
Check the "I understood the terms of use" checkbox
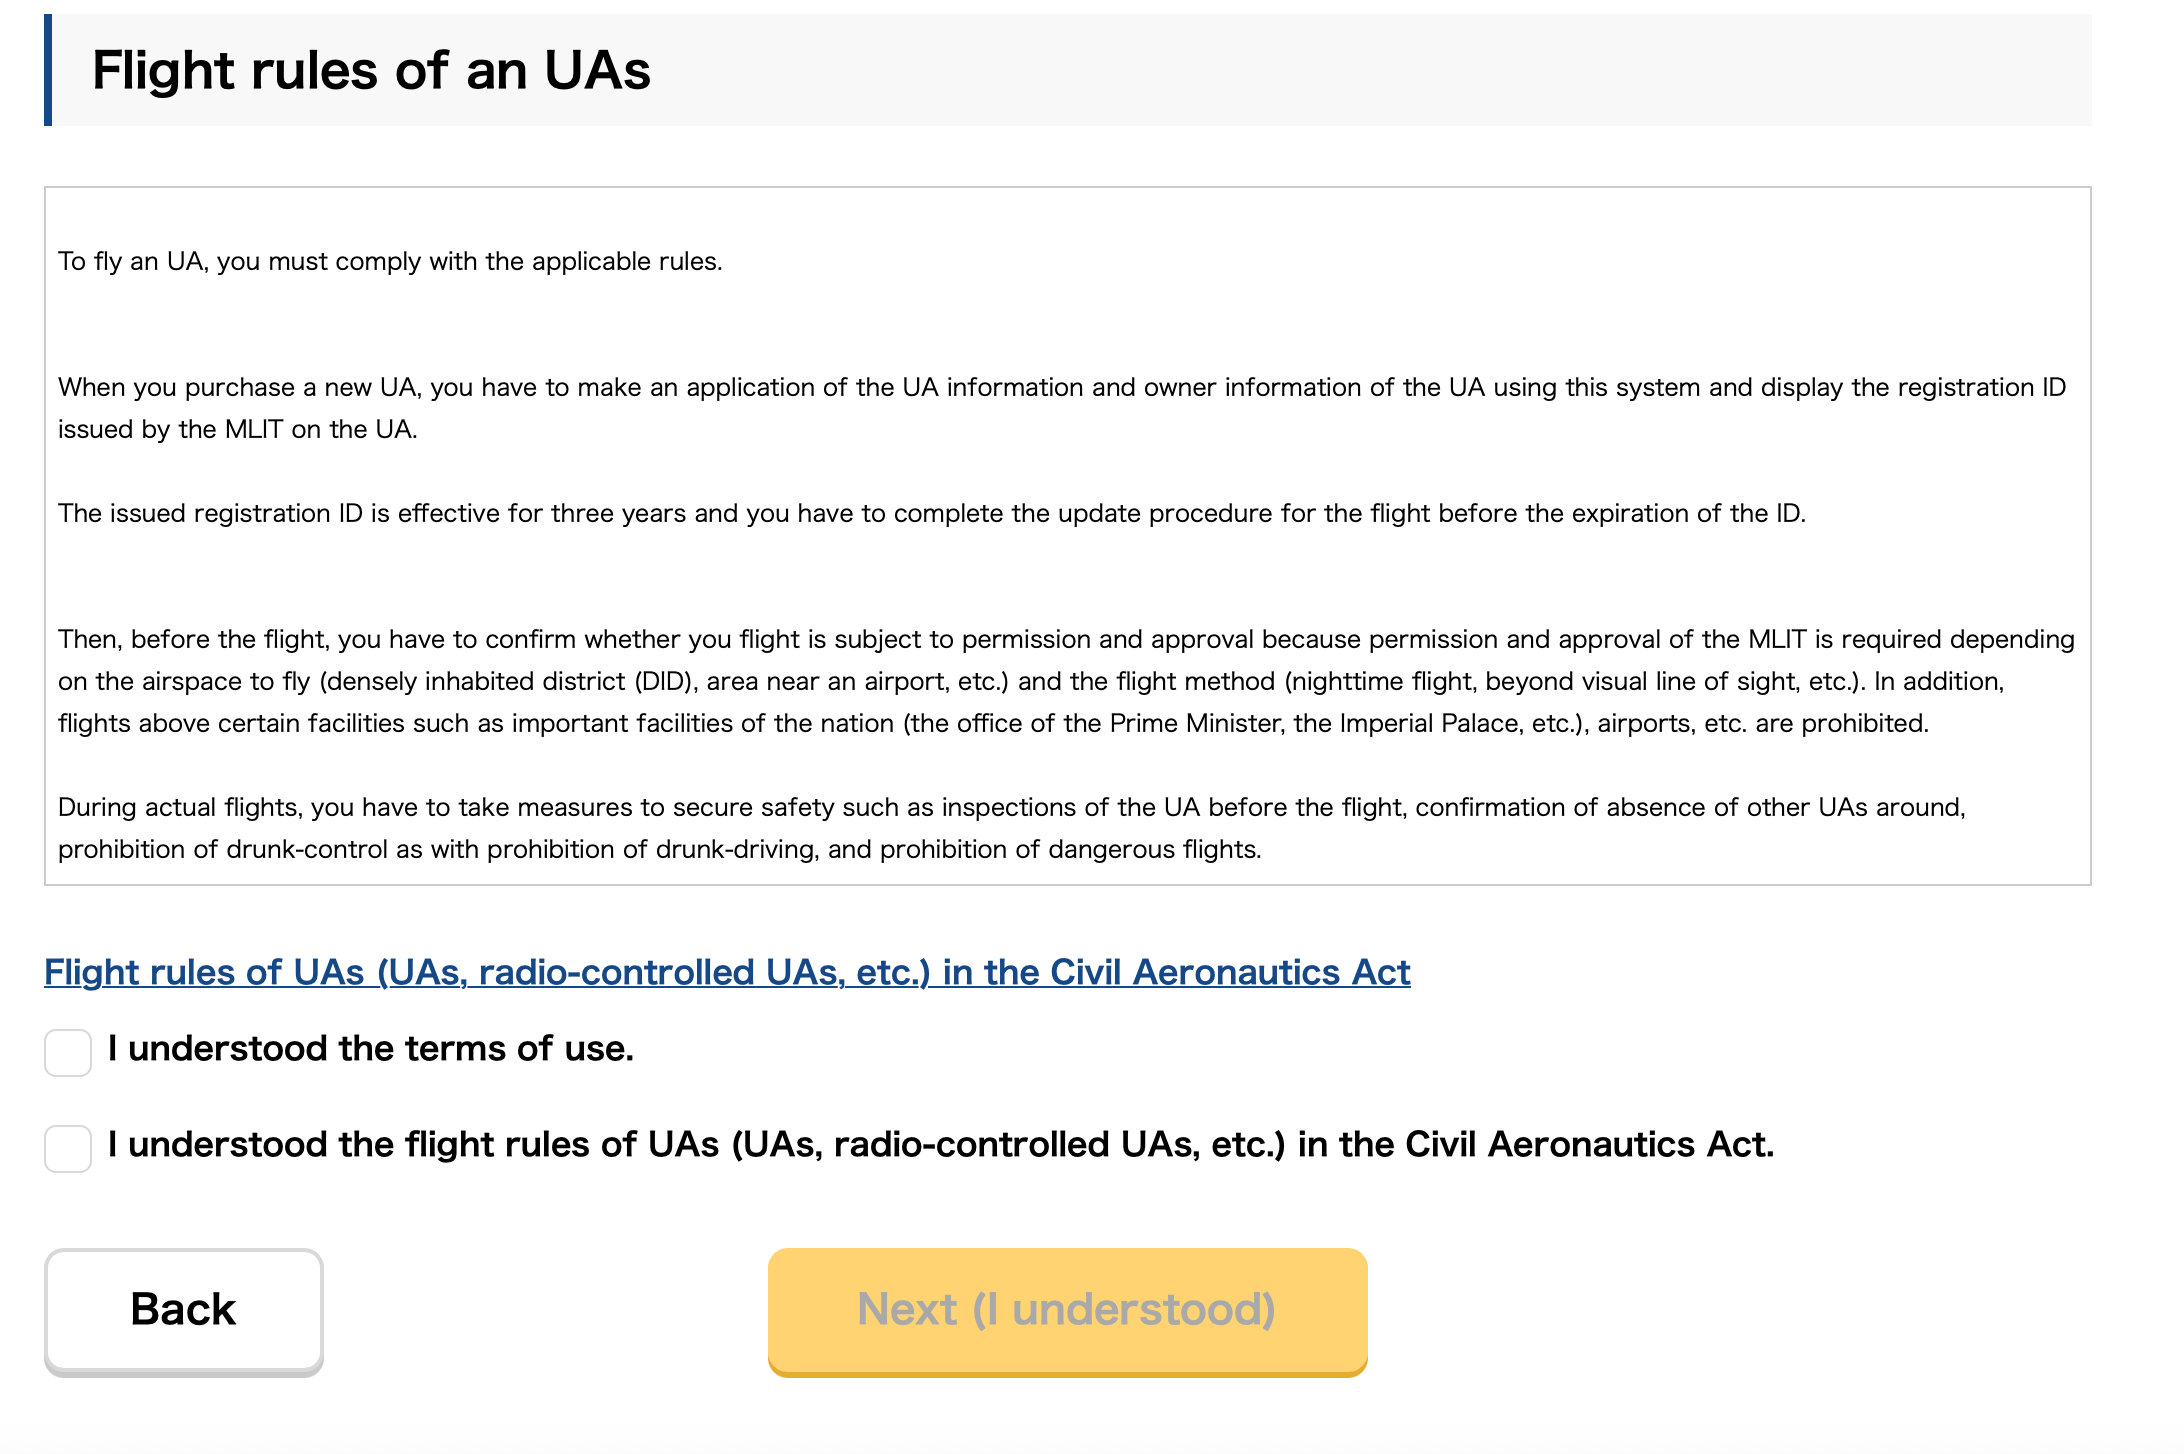[x=68, y=1053]
